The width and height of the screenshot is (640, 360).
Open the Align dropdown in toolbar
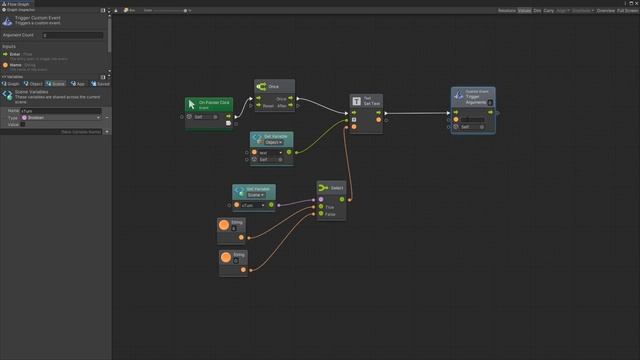(x=563, y=11)
